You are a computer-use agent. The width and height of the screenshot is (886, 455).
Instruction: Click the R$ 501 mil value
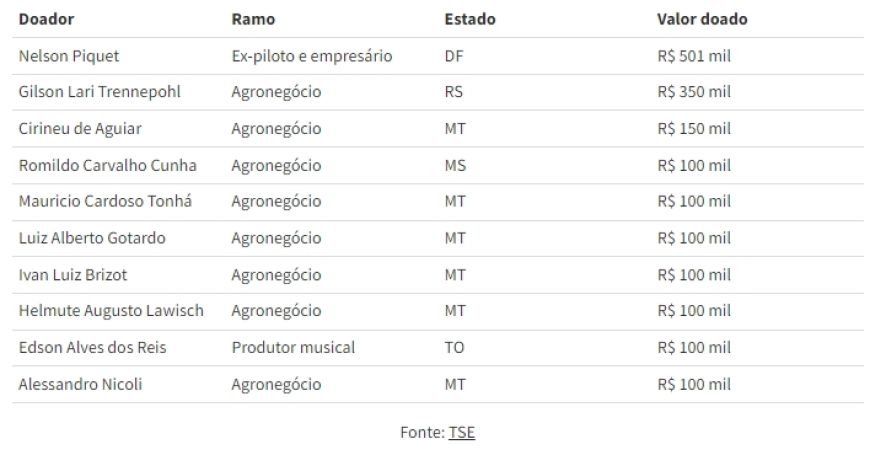tap(694, 56)
